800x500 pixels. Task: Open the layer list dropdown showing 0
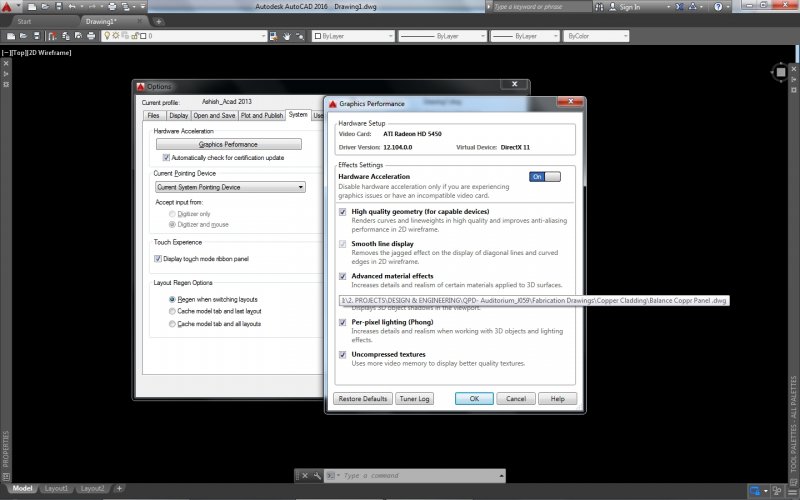click(x=184, y=36)
